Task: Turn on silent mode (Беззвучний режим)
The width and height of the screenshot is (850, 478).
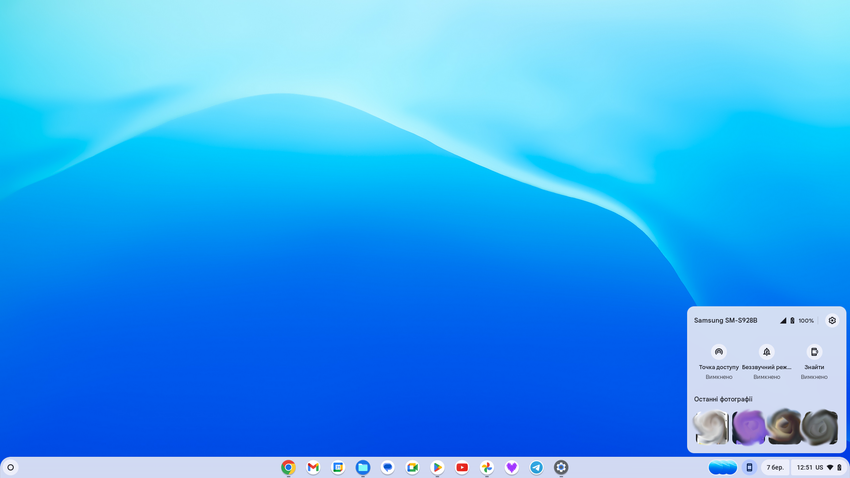Action: tap(767, 352)
